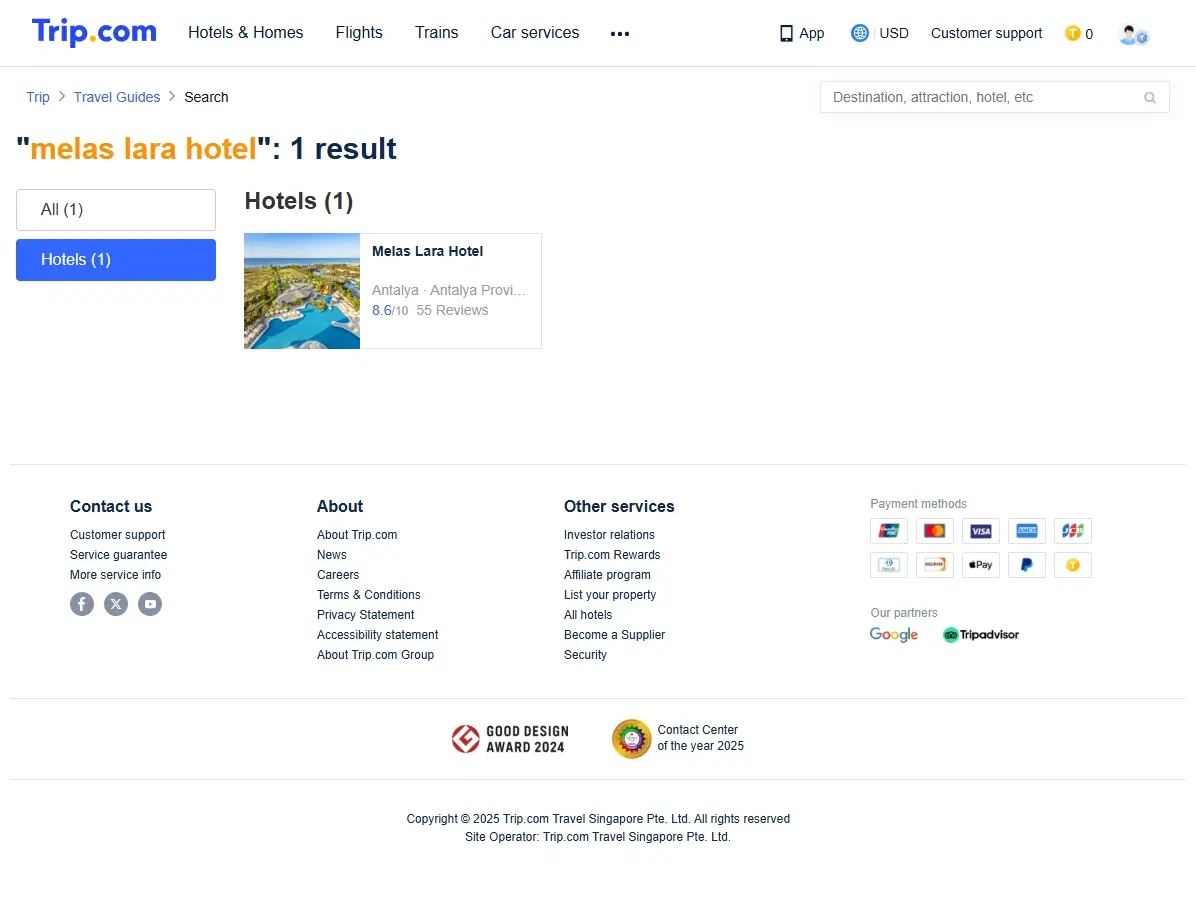
Task: Click the Trip Coins icon in header
Action: pyautogui.click(x=1072, y=33)
